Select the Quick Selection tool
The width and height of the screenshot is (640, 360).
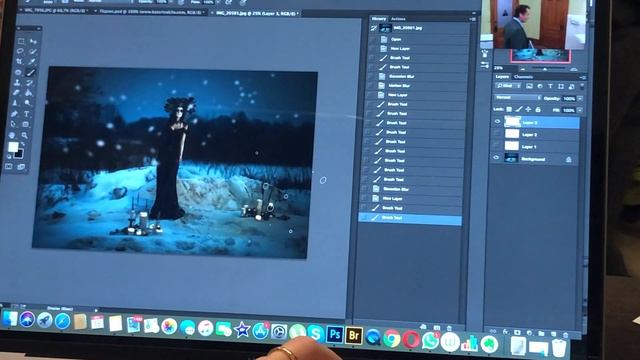pyautogui.click(x=32, y=51)
